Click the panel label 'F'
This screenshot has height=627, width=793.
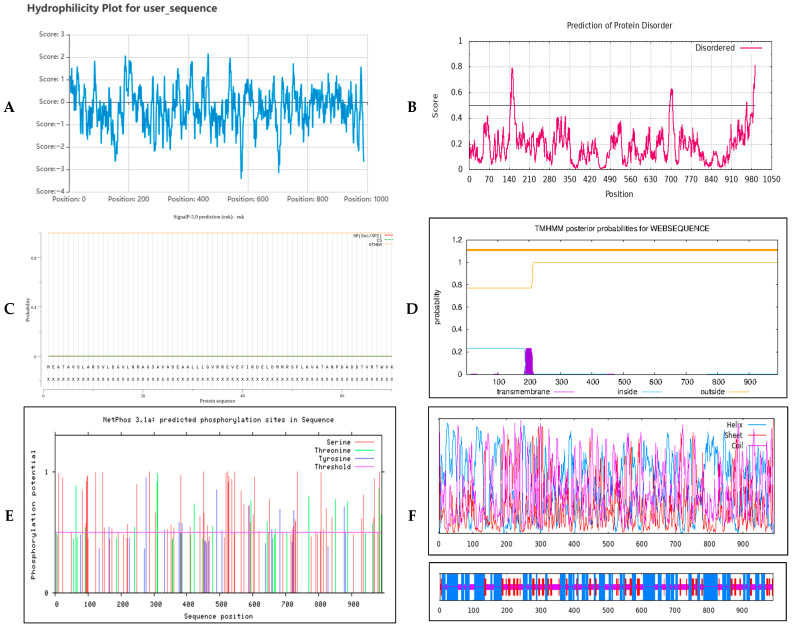412,516
